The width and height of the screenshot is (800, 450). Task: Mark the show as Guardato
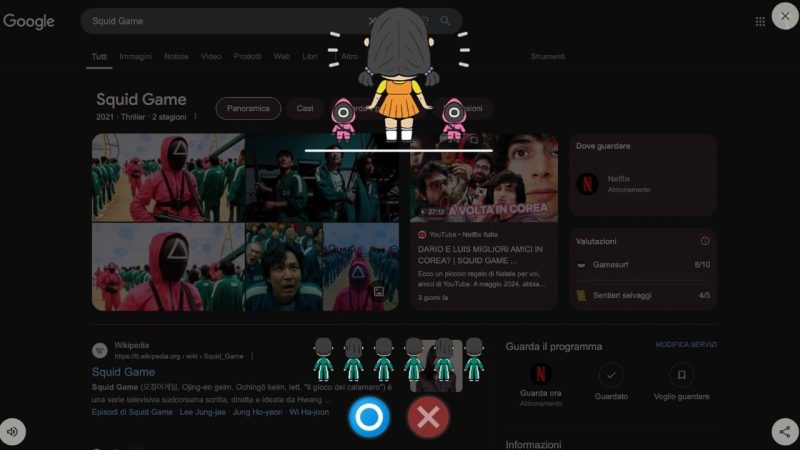(611, 375)
